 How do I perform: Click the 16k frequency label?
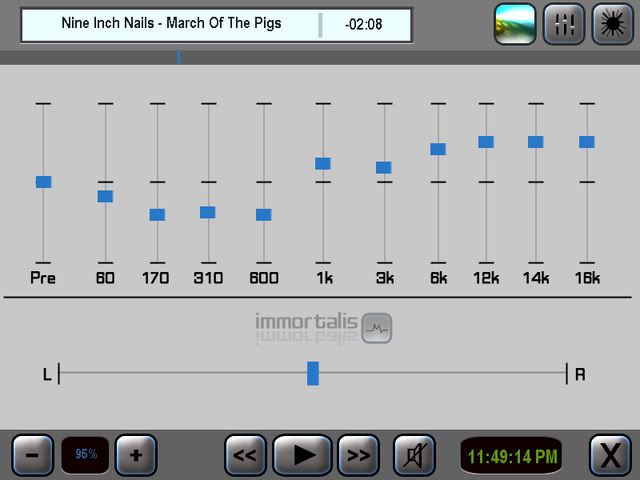coord(587,278)
